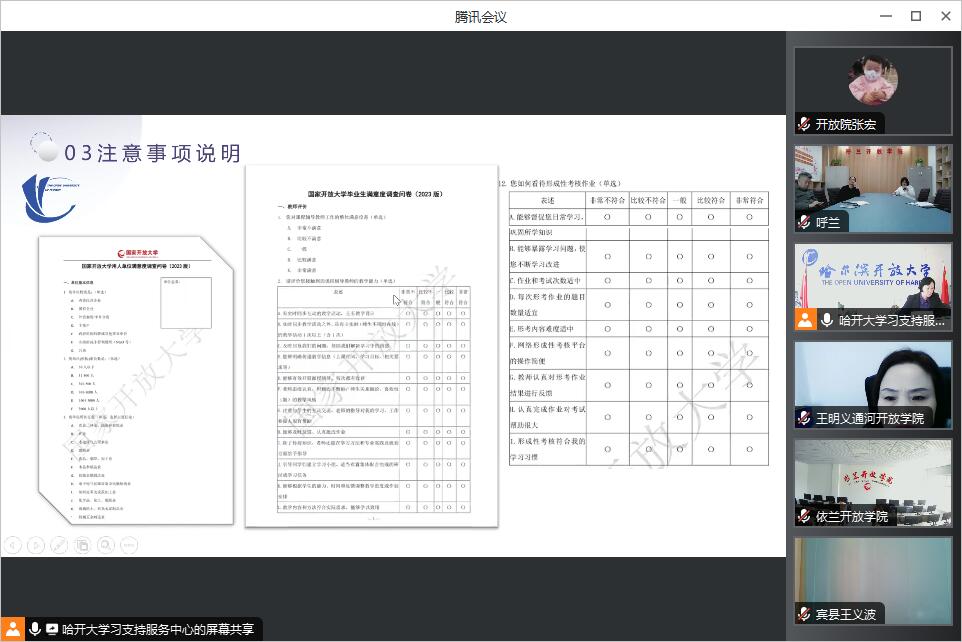Click the muted microphone icon beside 开放院张宏

click(x=804, y=124)
